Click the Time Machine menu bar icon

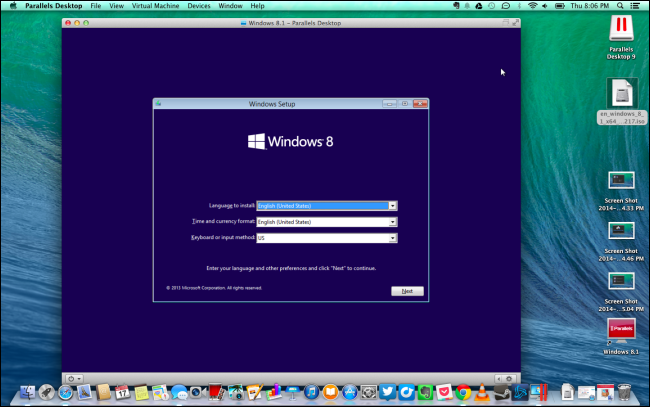pyautogui.click(x=492, y=6)
